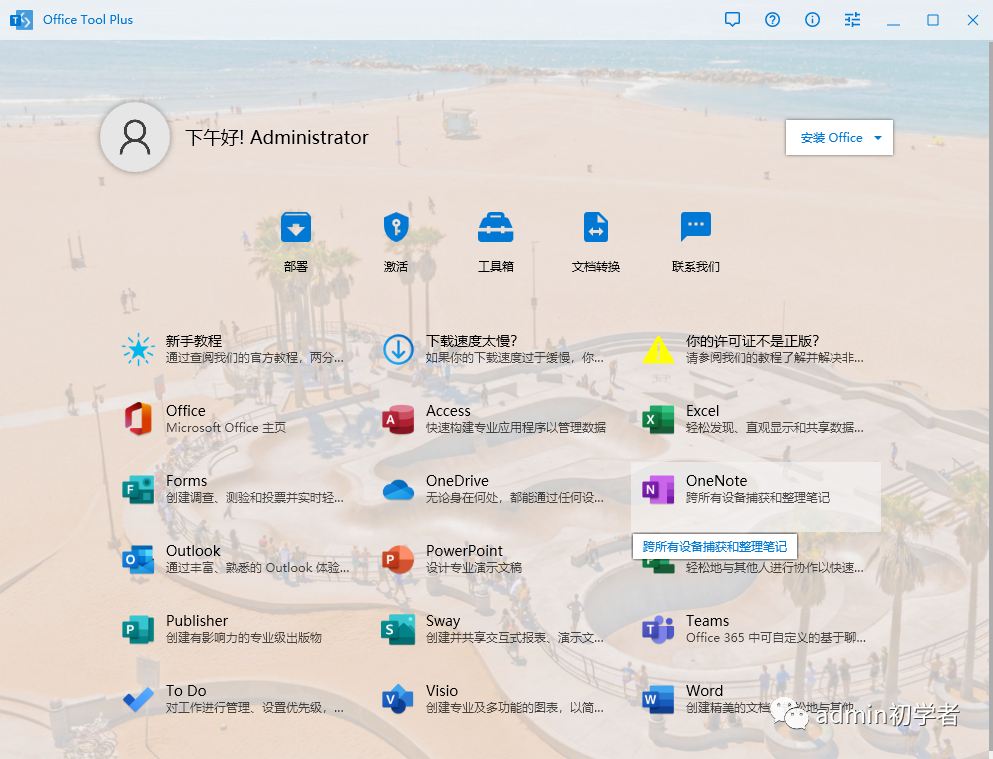The width and height of the screenshot is (993, 759).
Task: Click the OneDrive title text
Action: coord(457,480)
